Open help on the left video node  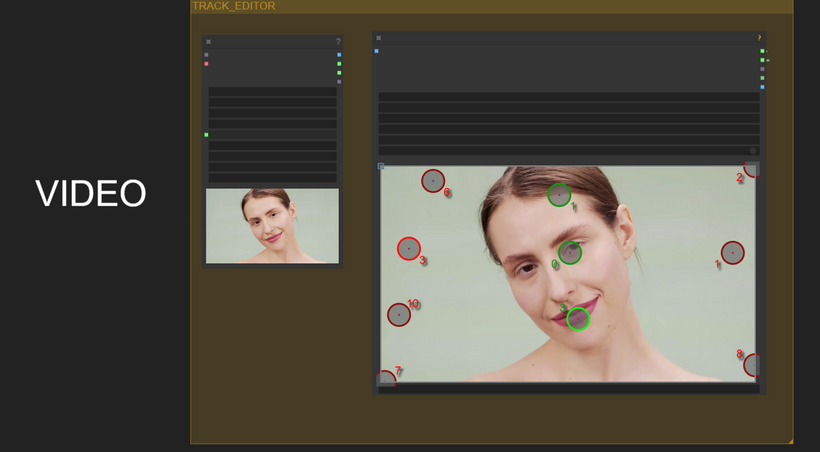click(338, 42)
